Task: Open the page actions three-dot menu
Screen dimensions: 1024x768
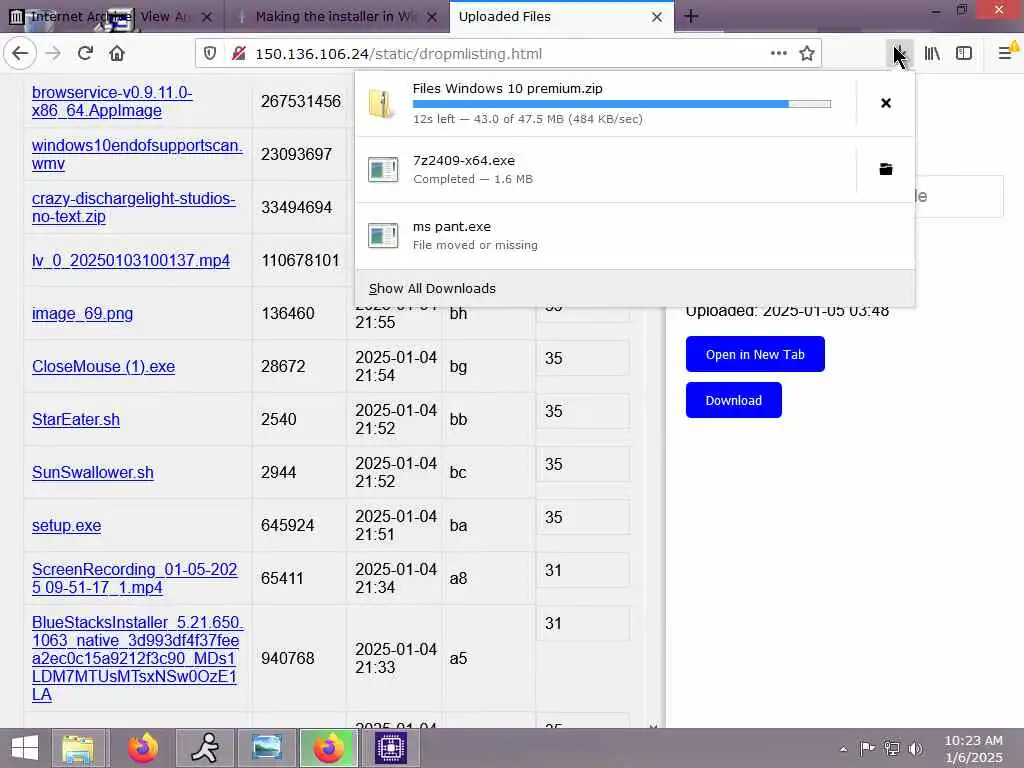Action: click(778, 54)
